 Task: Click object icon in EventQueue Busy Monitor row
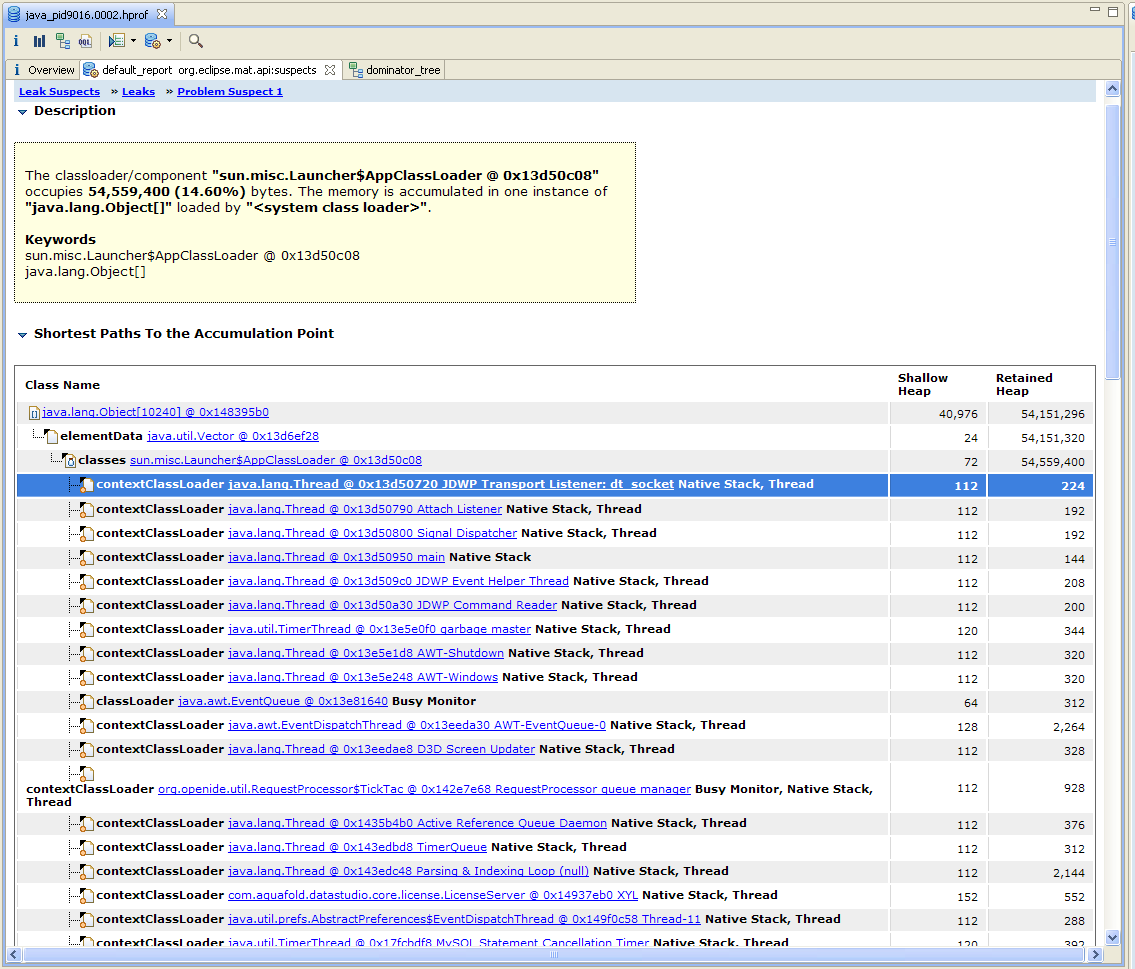click(x=87, y=702)
